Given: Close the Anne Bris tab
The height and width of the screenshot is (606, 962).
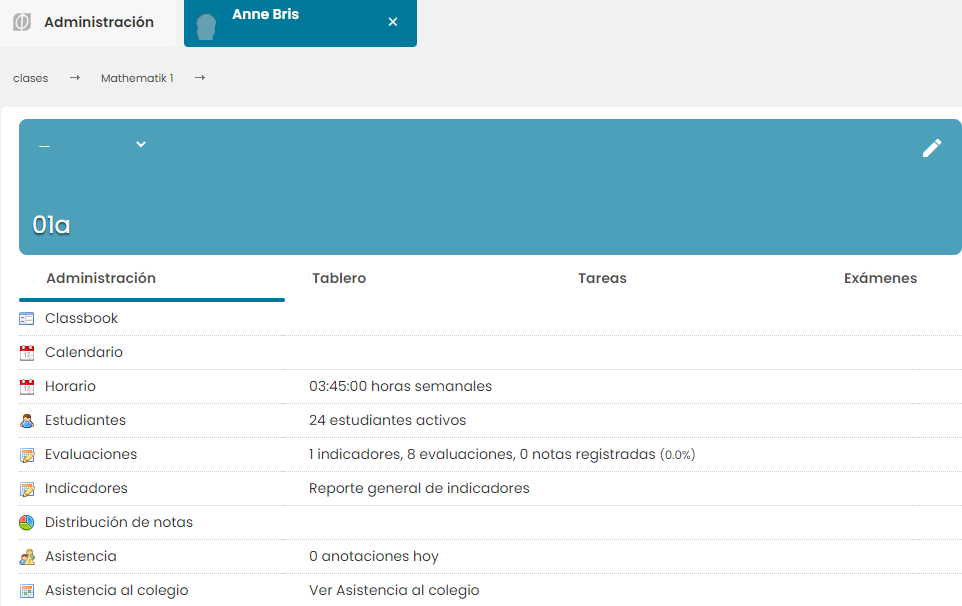Looking at the screenshot, I should click(393, 22).
